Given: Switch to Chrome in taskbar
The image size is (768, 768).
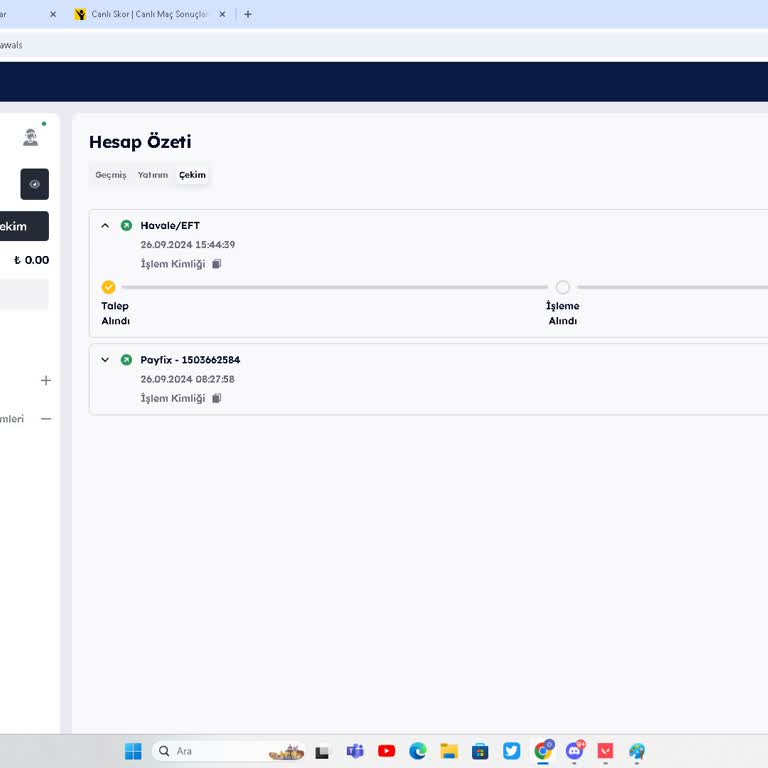Looking at the screenshot, I should [x=543, y=751].
